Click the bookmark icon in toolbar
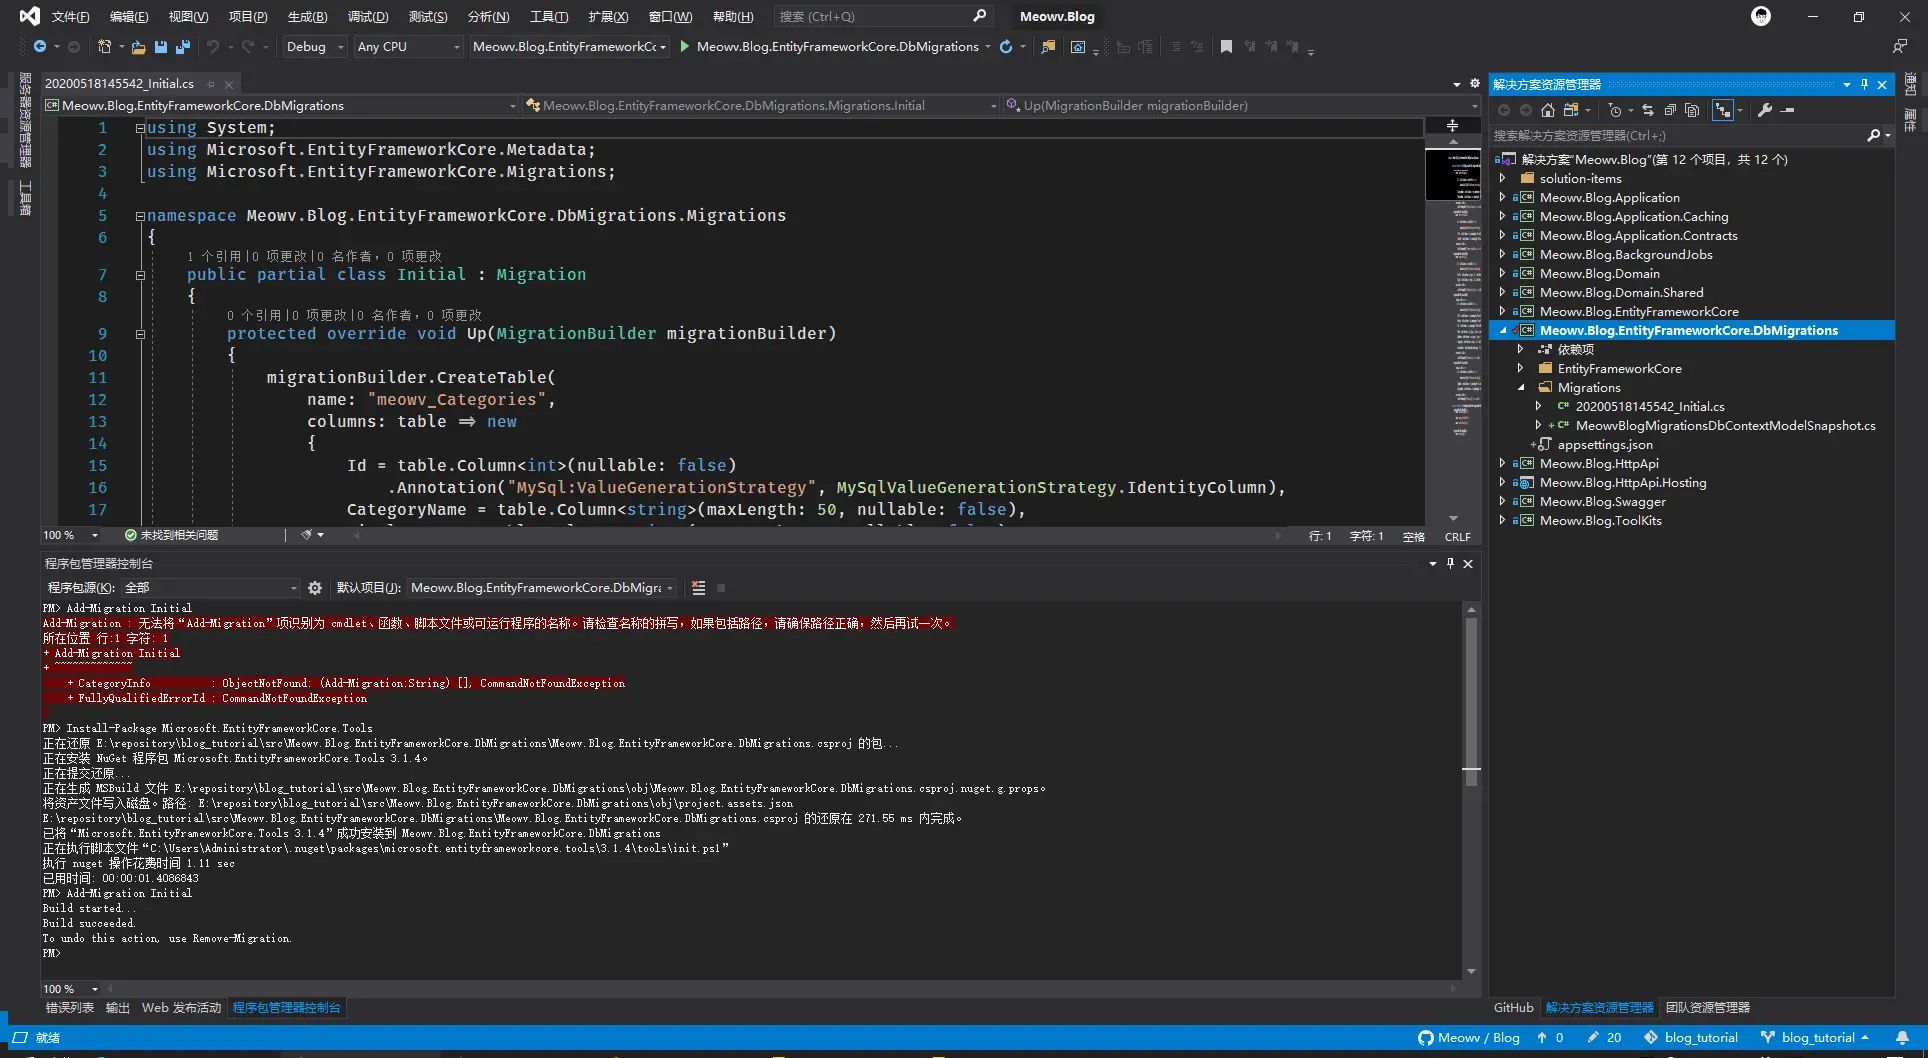The height and width of the screenshot is (1058, 1928). [x=1226, y=47]
